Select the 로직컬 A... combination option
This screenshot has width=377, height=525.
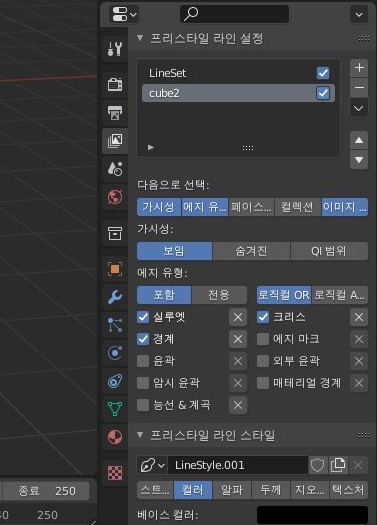tap(340, 295)
